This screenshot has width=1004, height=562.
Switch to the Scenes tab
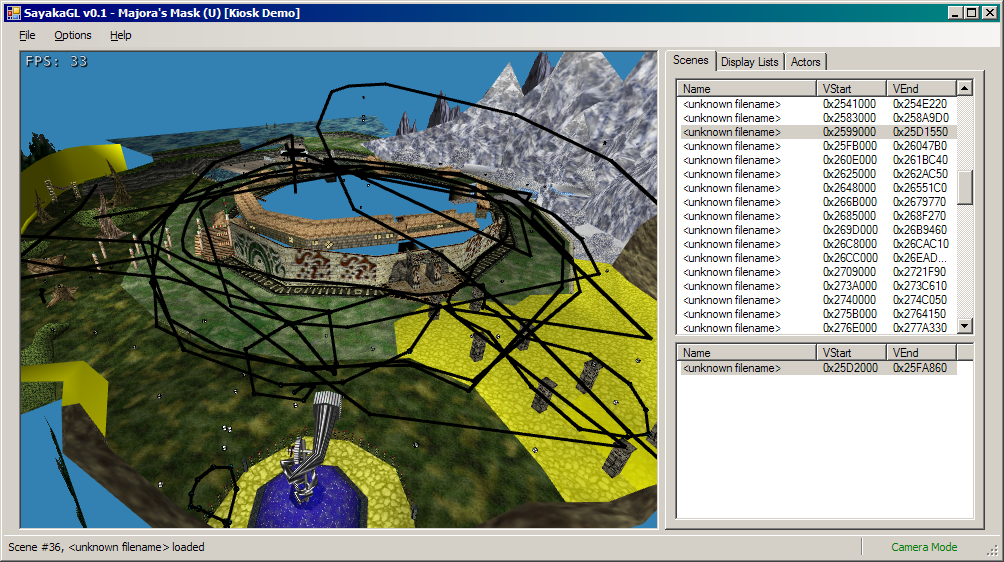(x=690, y=60)
